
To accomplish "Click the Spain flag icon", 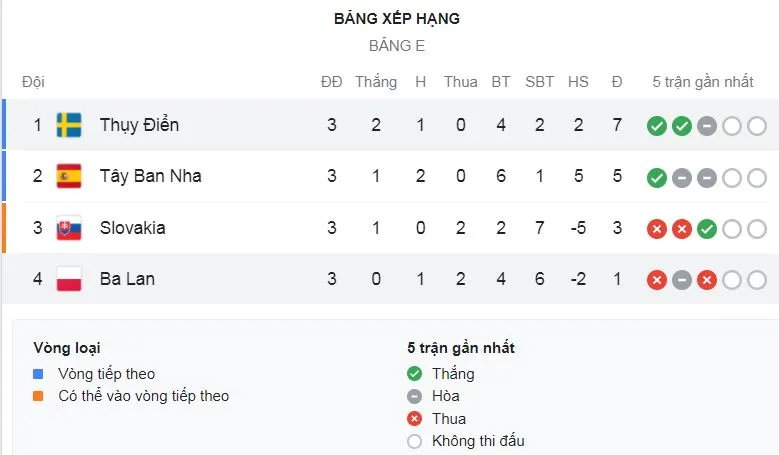I will (69, 176).
